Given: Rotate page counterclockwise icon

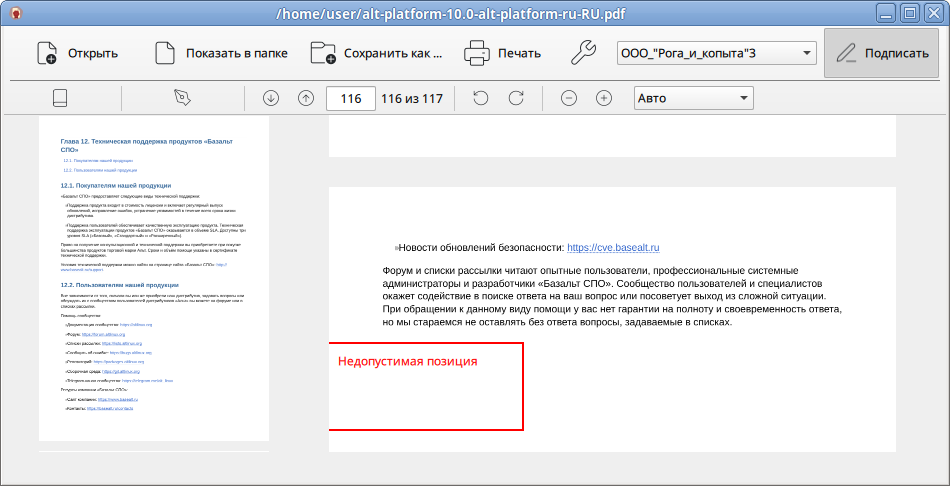Looking at the screenshot, I should pyautogui.click(x=480, y=98).
